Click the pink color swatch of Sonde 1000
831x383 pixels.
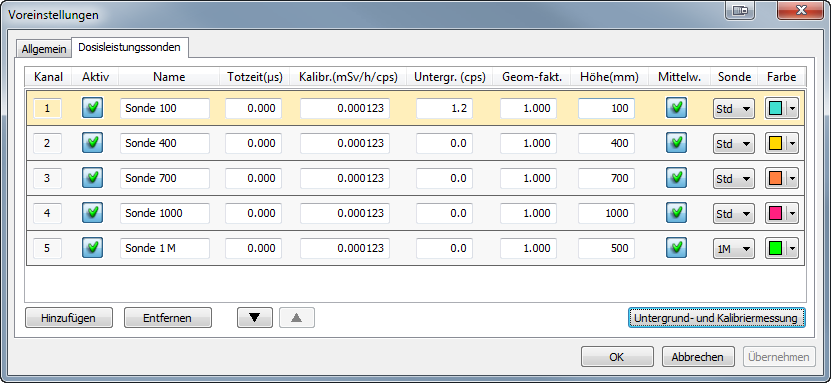click(775, 213)
